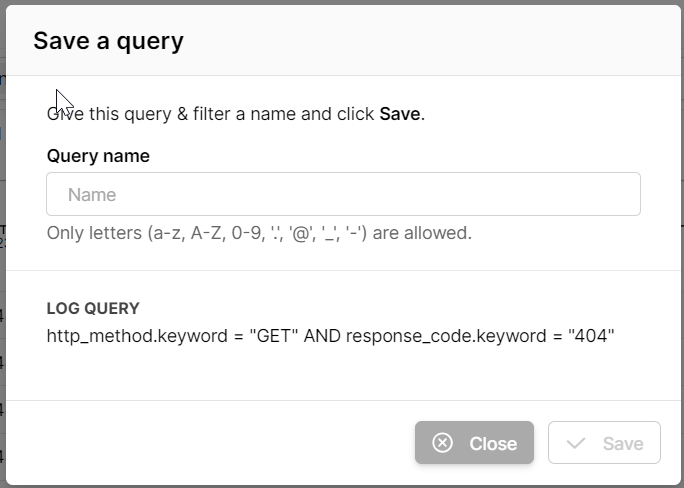This screenshot has width=684, height=488.
Task: Click the "LOG QUERY" heading
Action: point(93,308)
